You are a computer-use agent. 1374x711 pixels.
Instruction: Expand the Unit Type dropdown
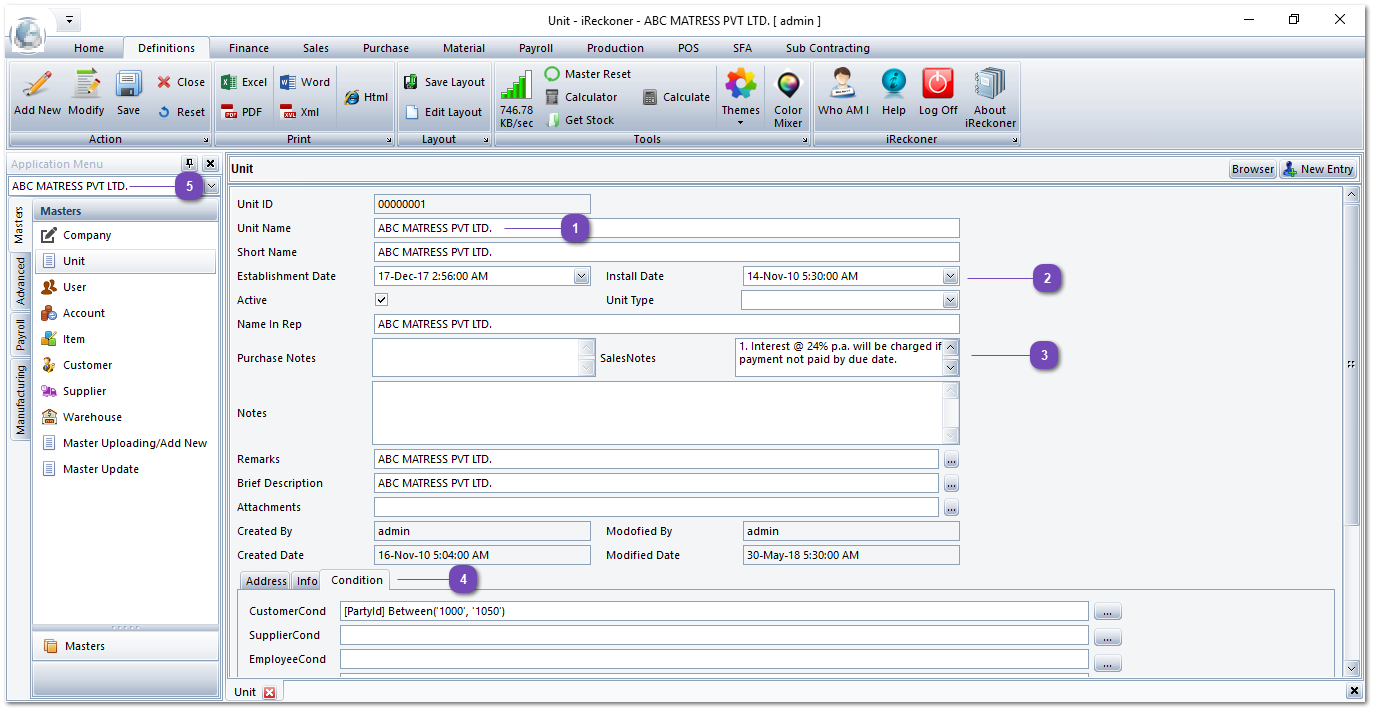950,300
